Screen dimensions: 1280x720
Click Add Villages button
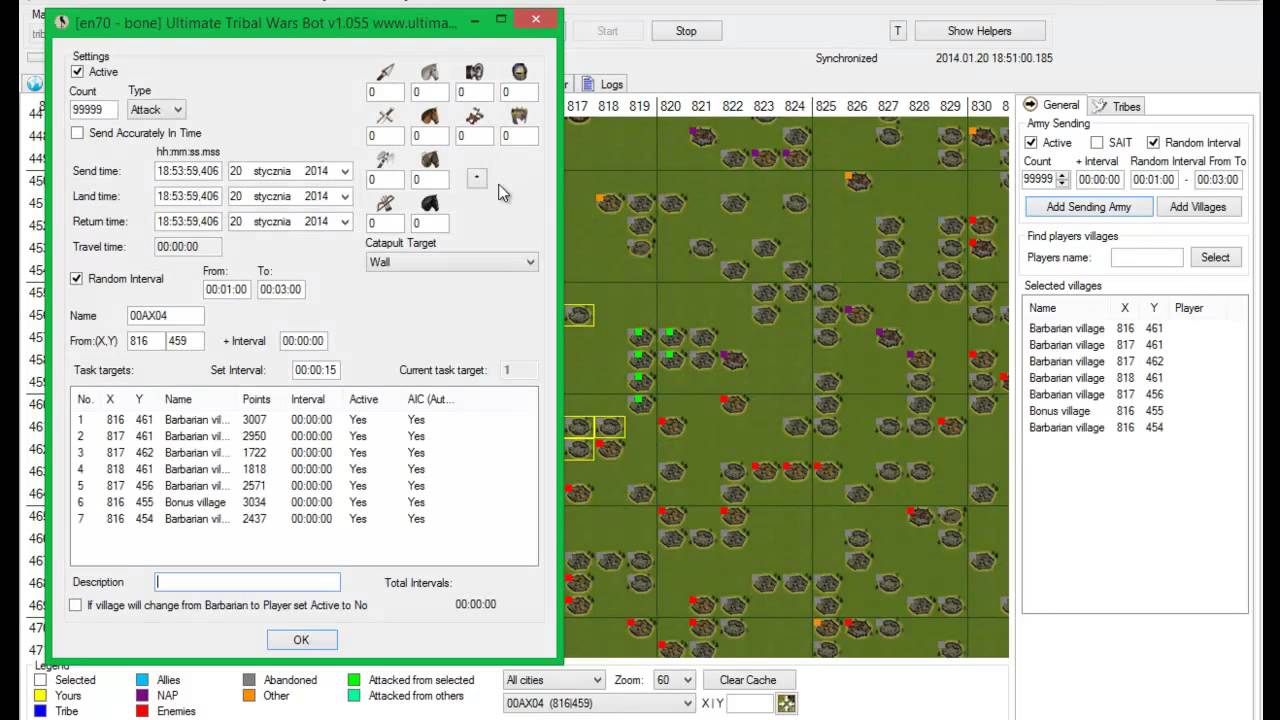1198,207
